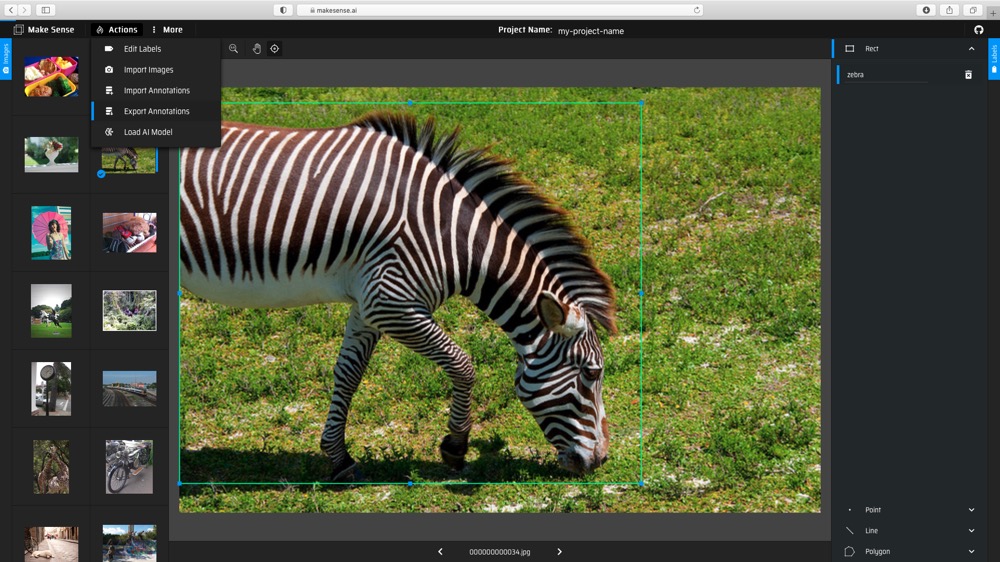Viewport: 1000px width, 562px height.
Task: Select the bicycle thumbnail image
Action: click(129, 467)
